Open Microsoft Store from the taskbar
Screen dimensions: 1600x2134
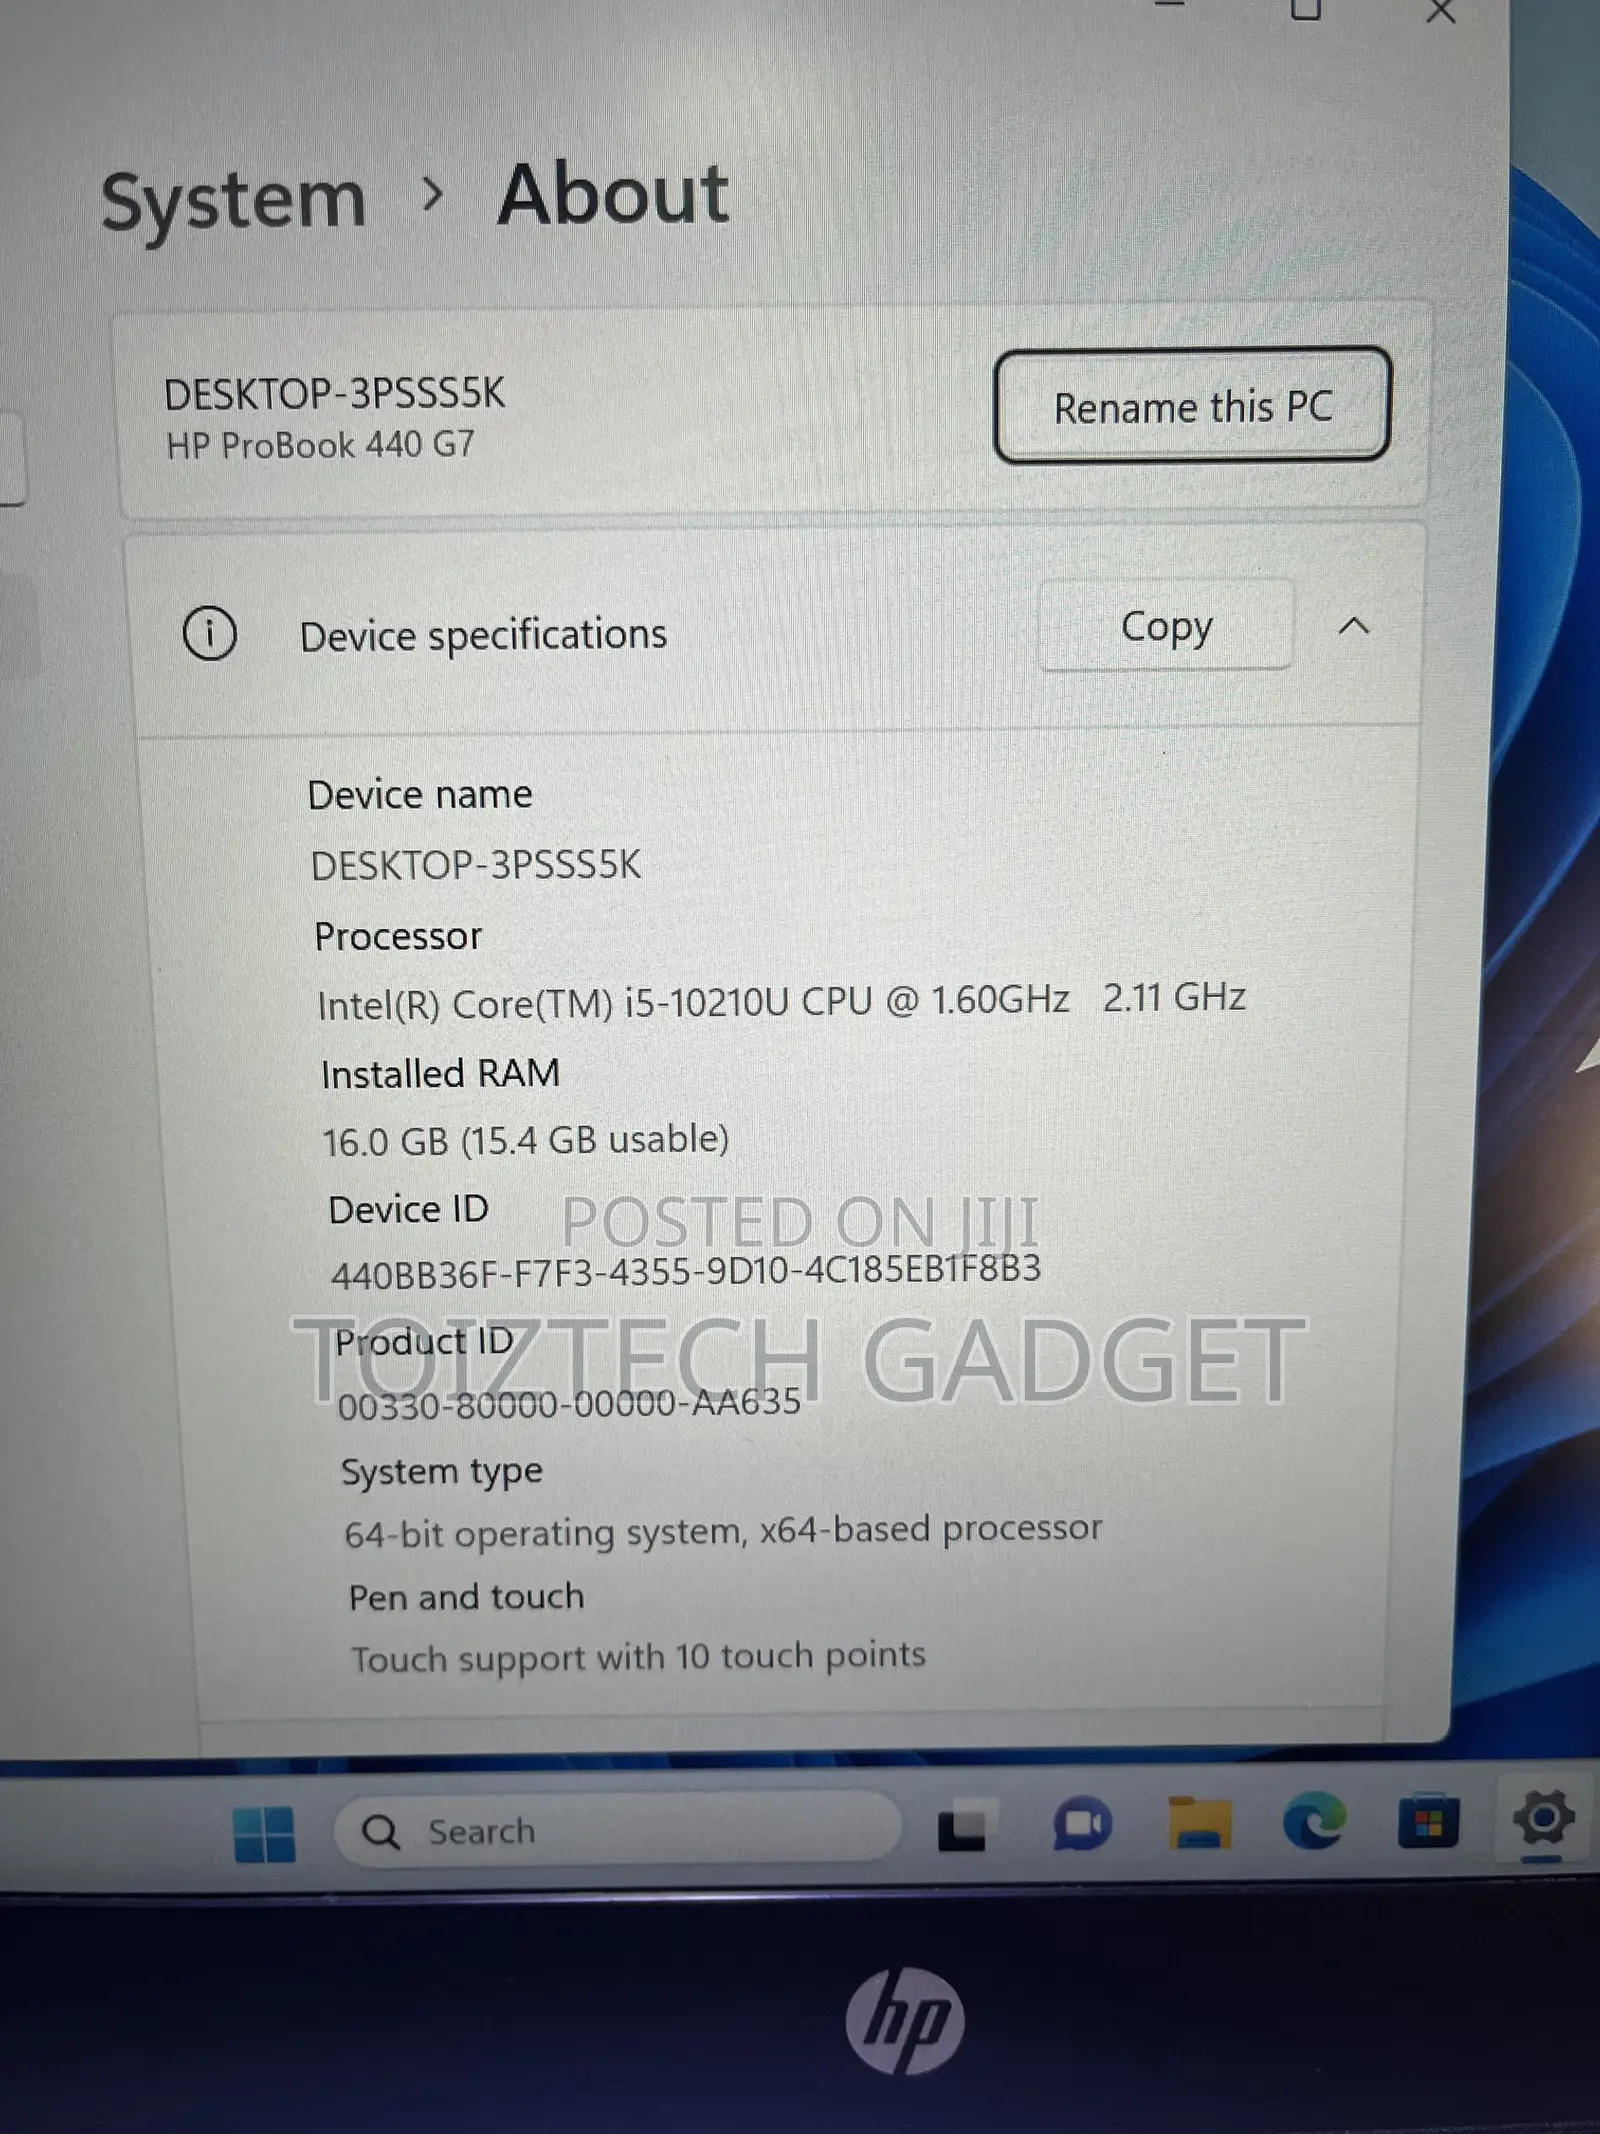point(1428,1821)
